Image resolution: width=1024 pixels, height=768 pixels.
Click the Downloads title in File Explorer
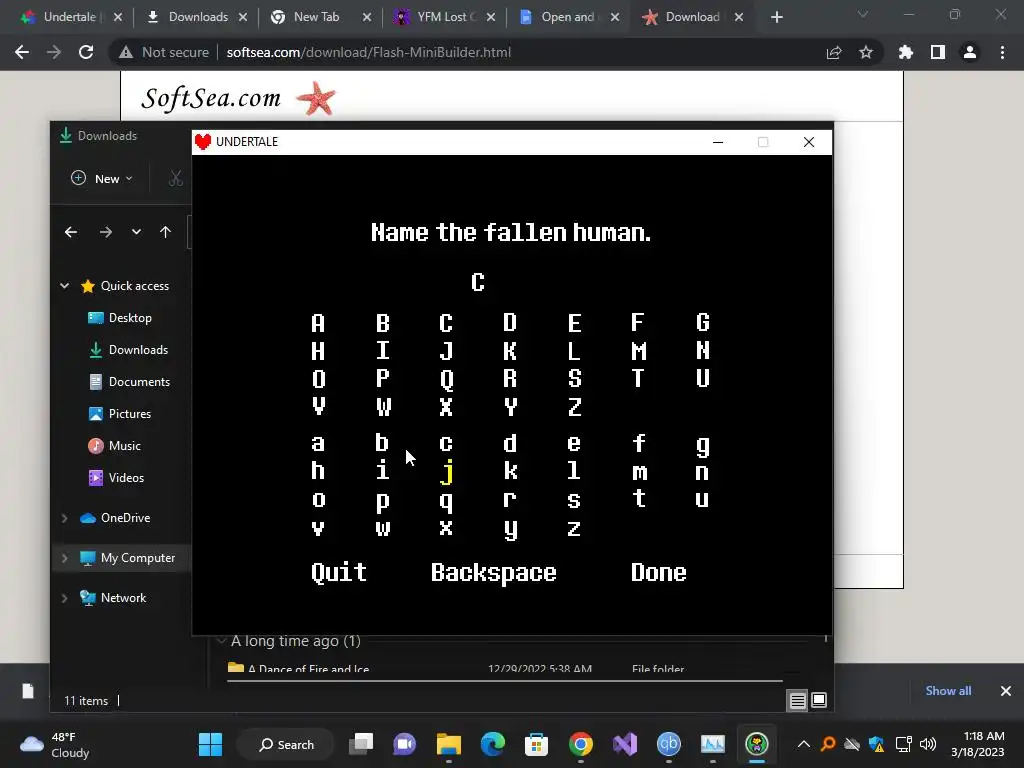point(107,136)
